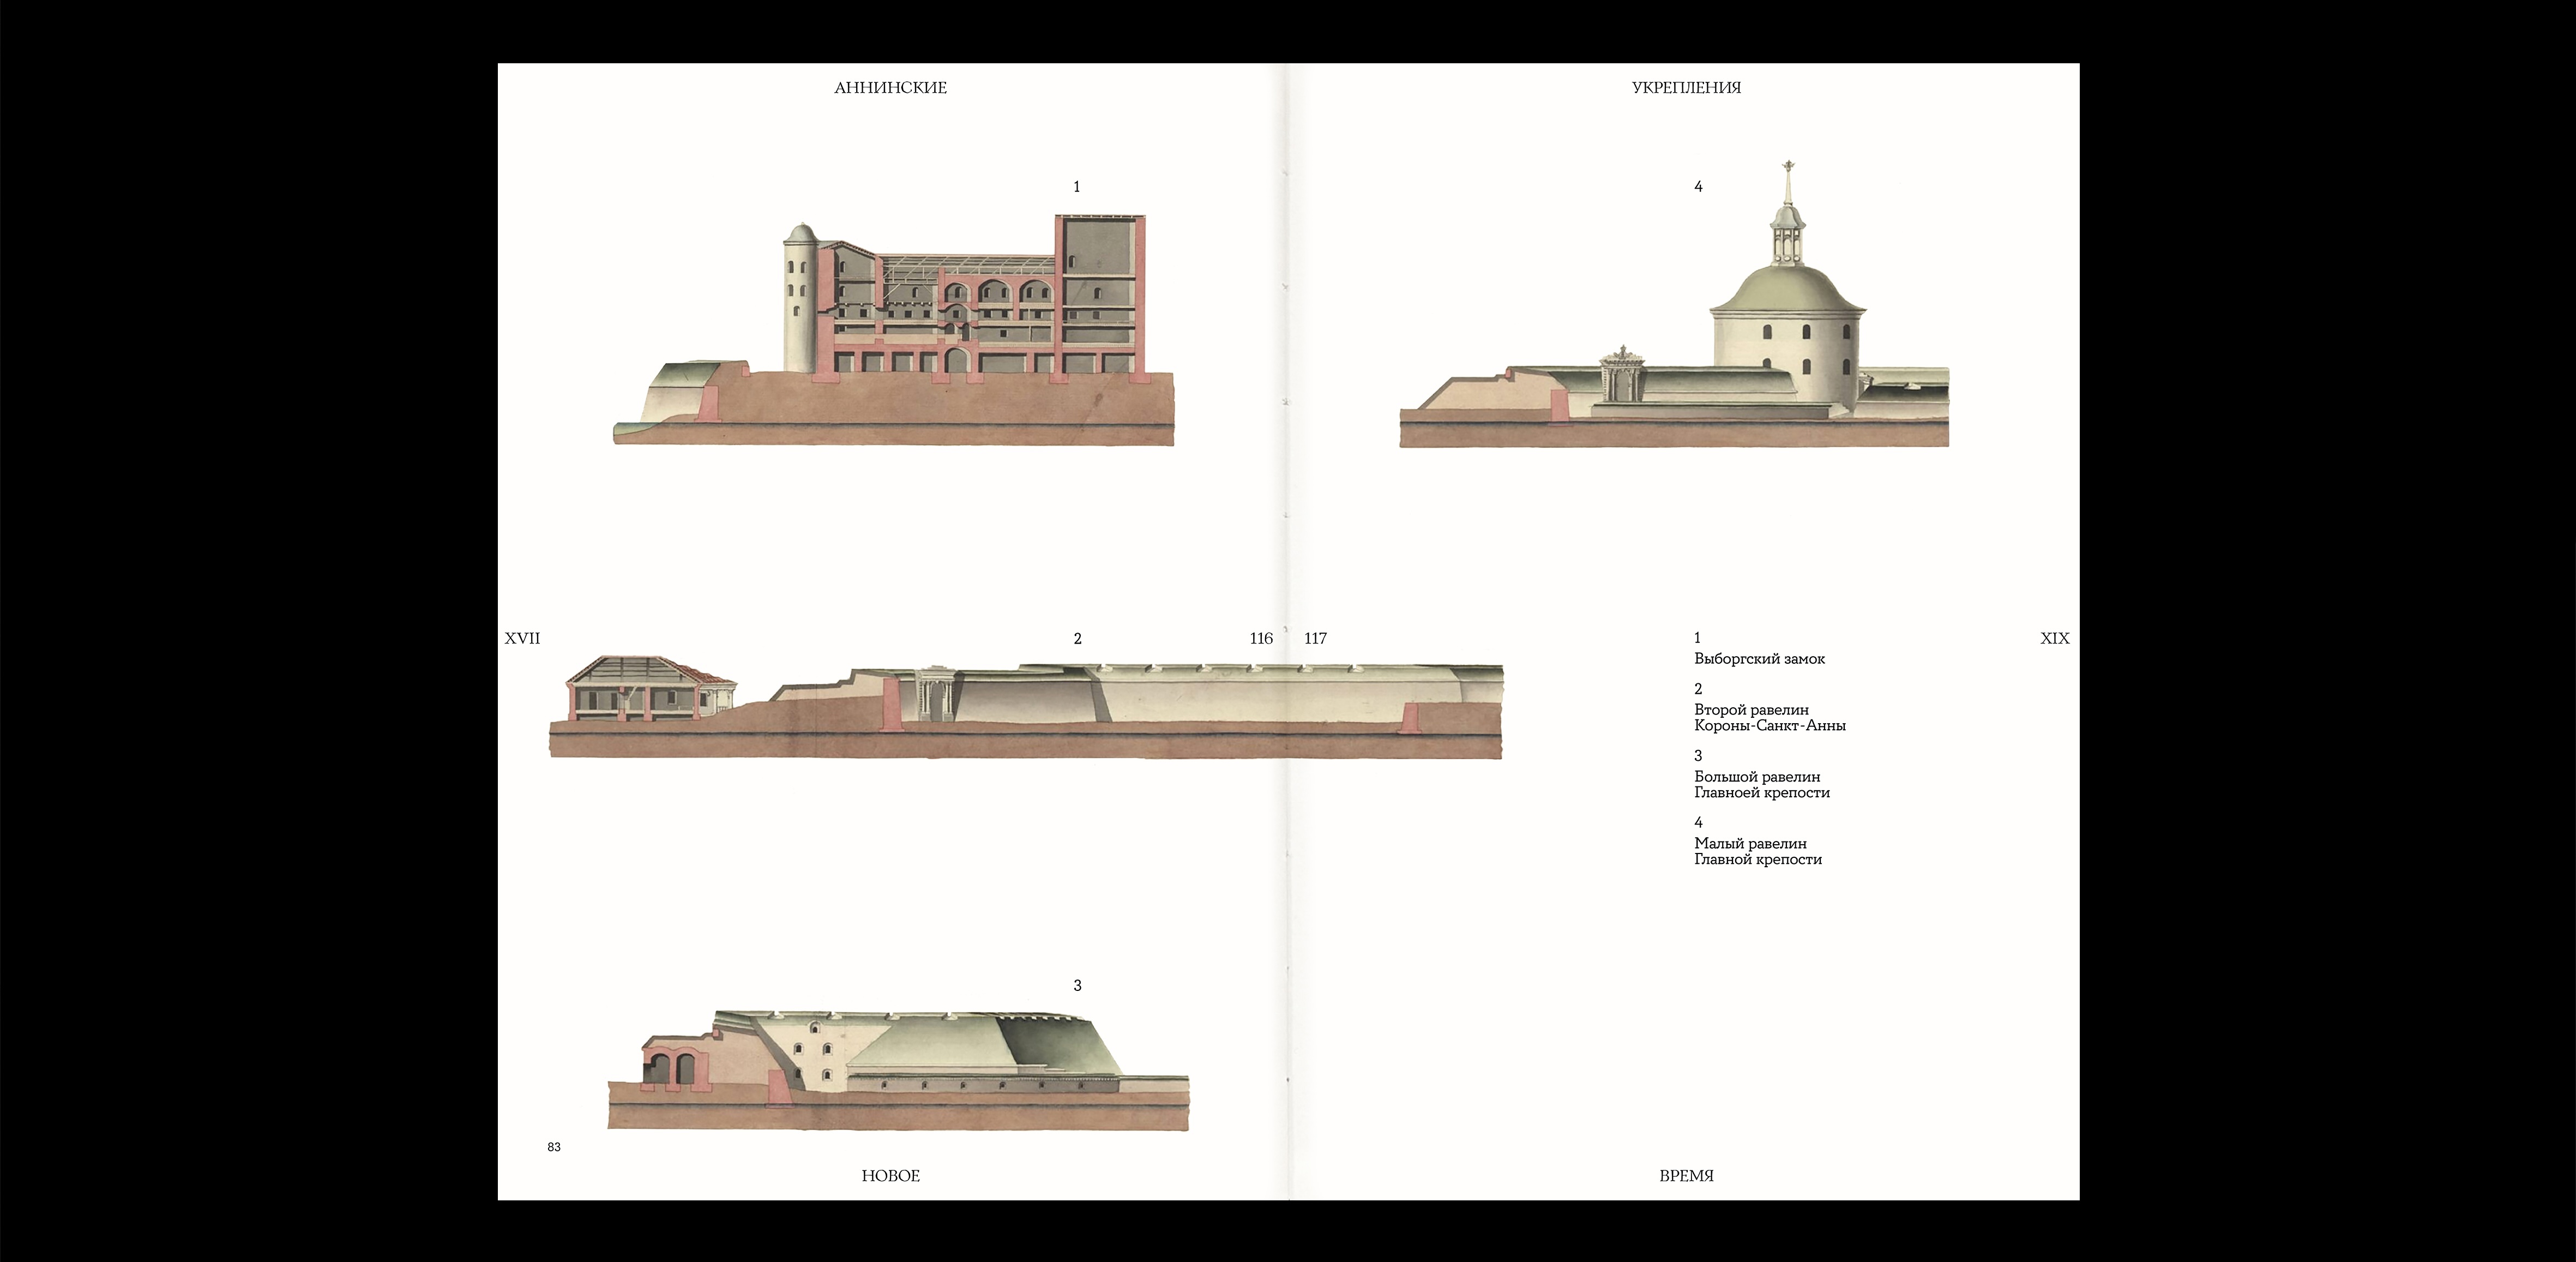Click page number 117
Screen dimensions: 2576x1262
click(x=1315, y=638)
